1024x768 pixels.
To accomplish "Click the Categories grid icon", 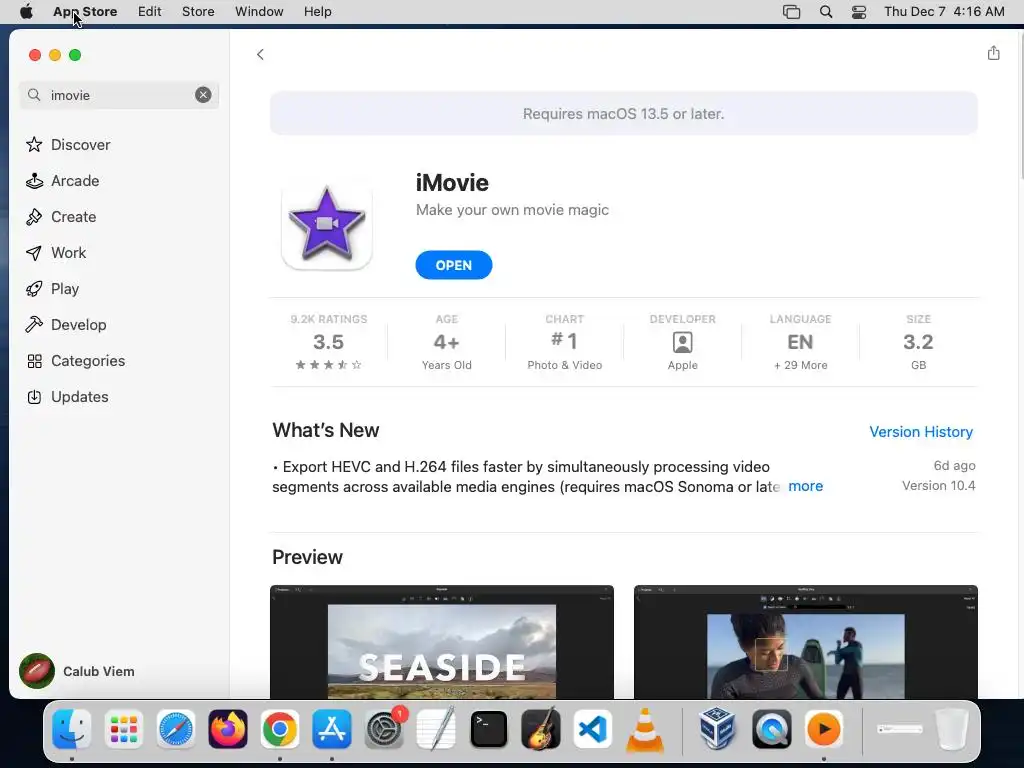I will click(34, 360).
